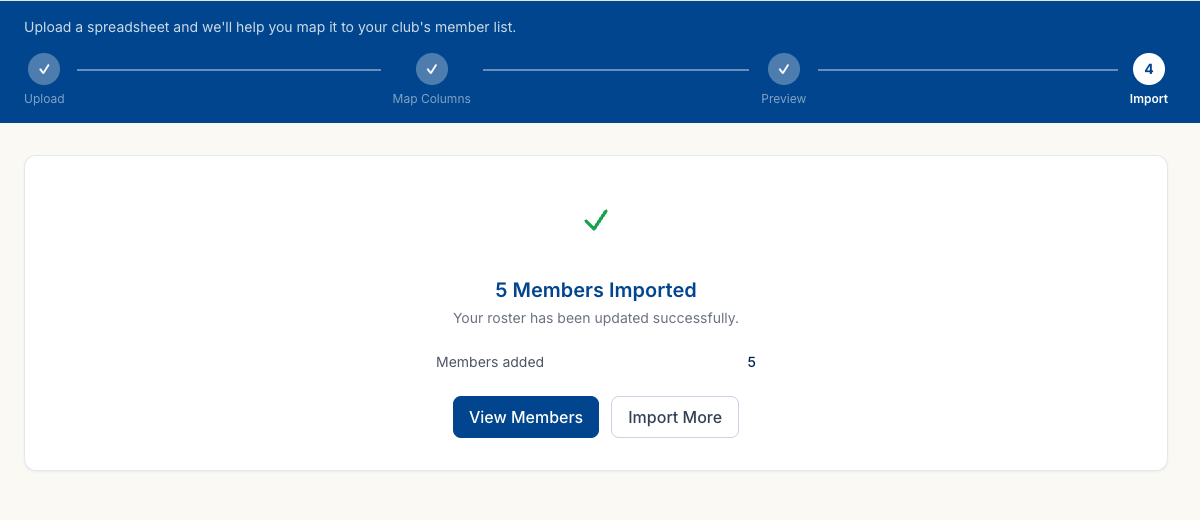
Task: Select the Upload step label
Action: 44,99
